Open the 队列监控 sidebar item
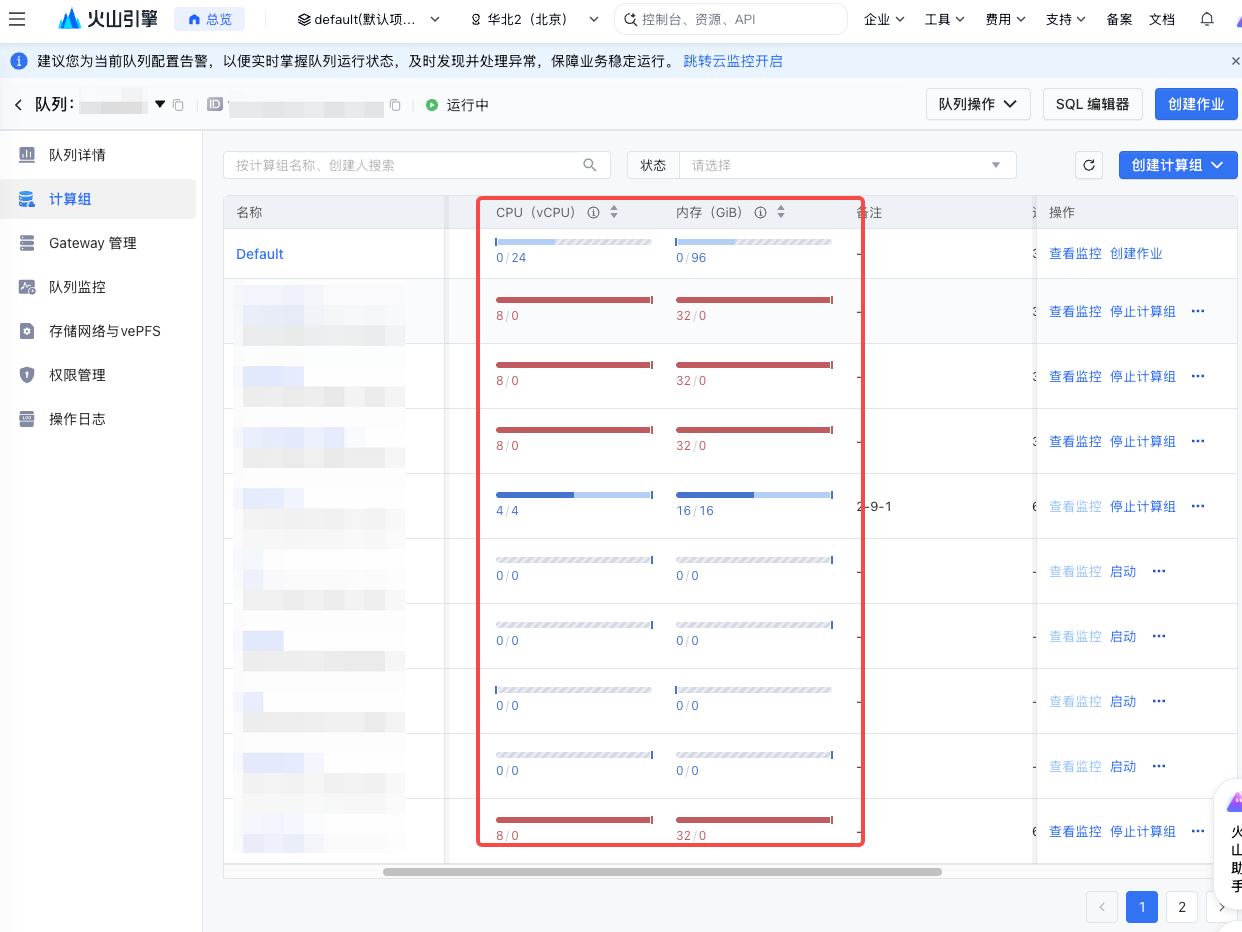This screenshot has height=932, width=1242. (x=99, y=287)
